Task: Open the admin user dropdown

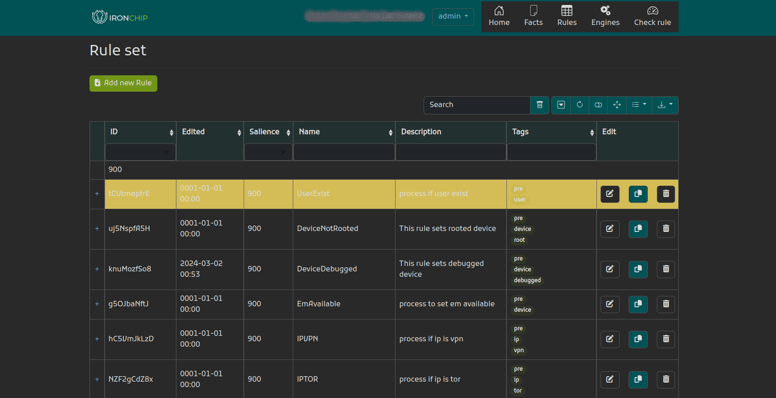Action: click(x=453, y=16)
